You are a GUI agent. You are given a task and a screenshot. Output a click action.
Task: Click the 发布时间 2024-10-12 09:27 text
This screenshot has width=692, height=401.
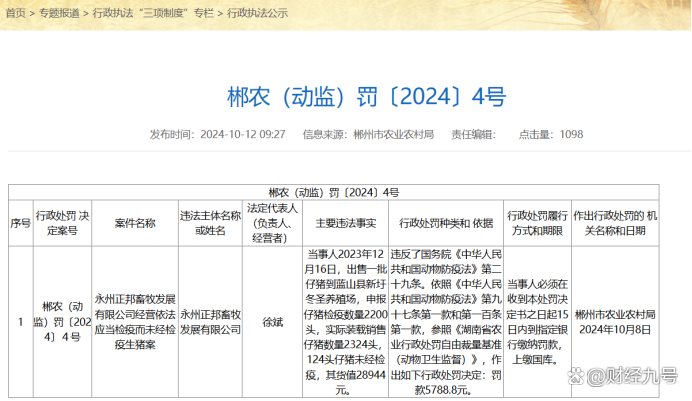(x=217, y=134)
